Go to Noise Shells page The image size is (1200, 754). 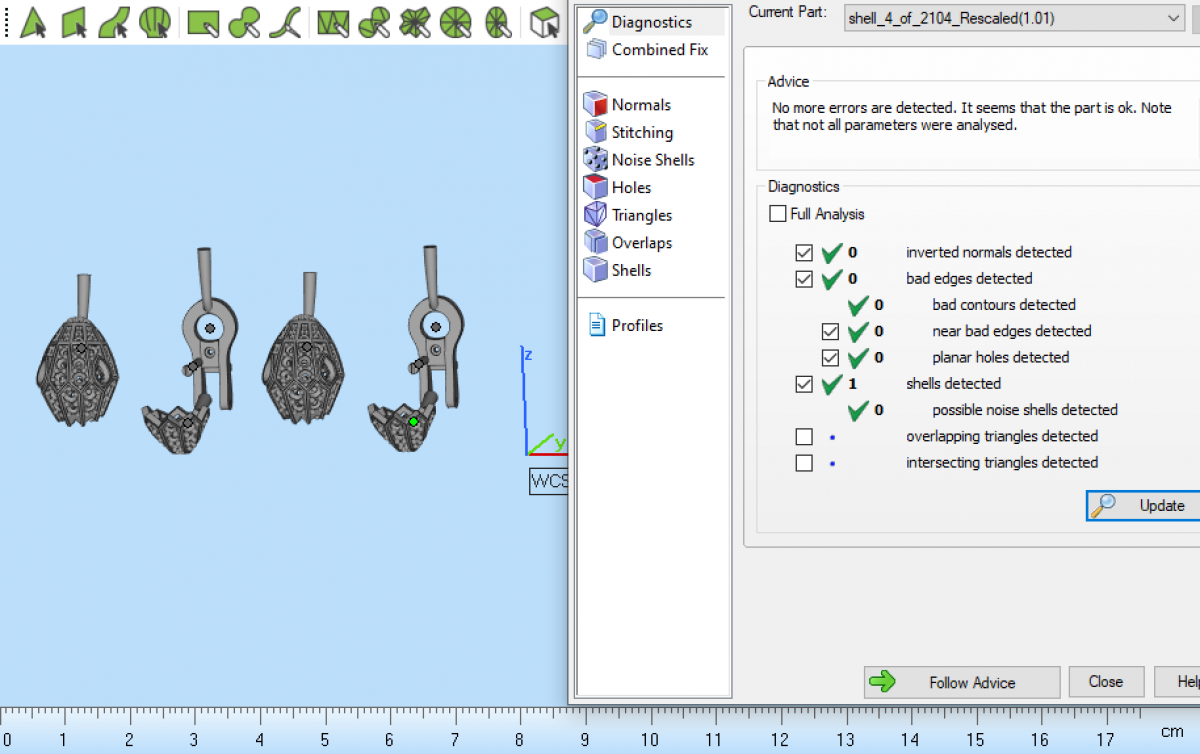click(652, 160)
